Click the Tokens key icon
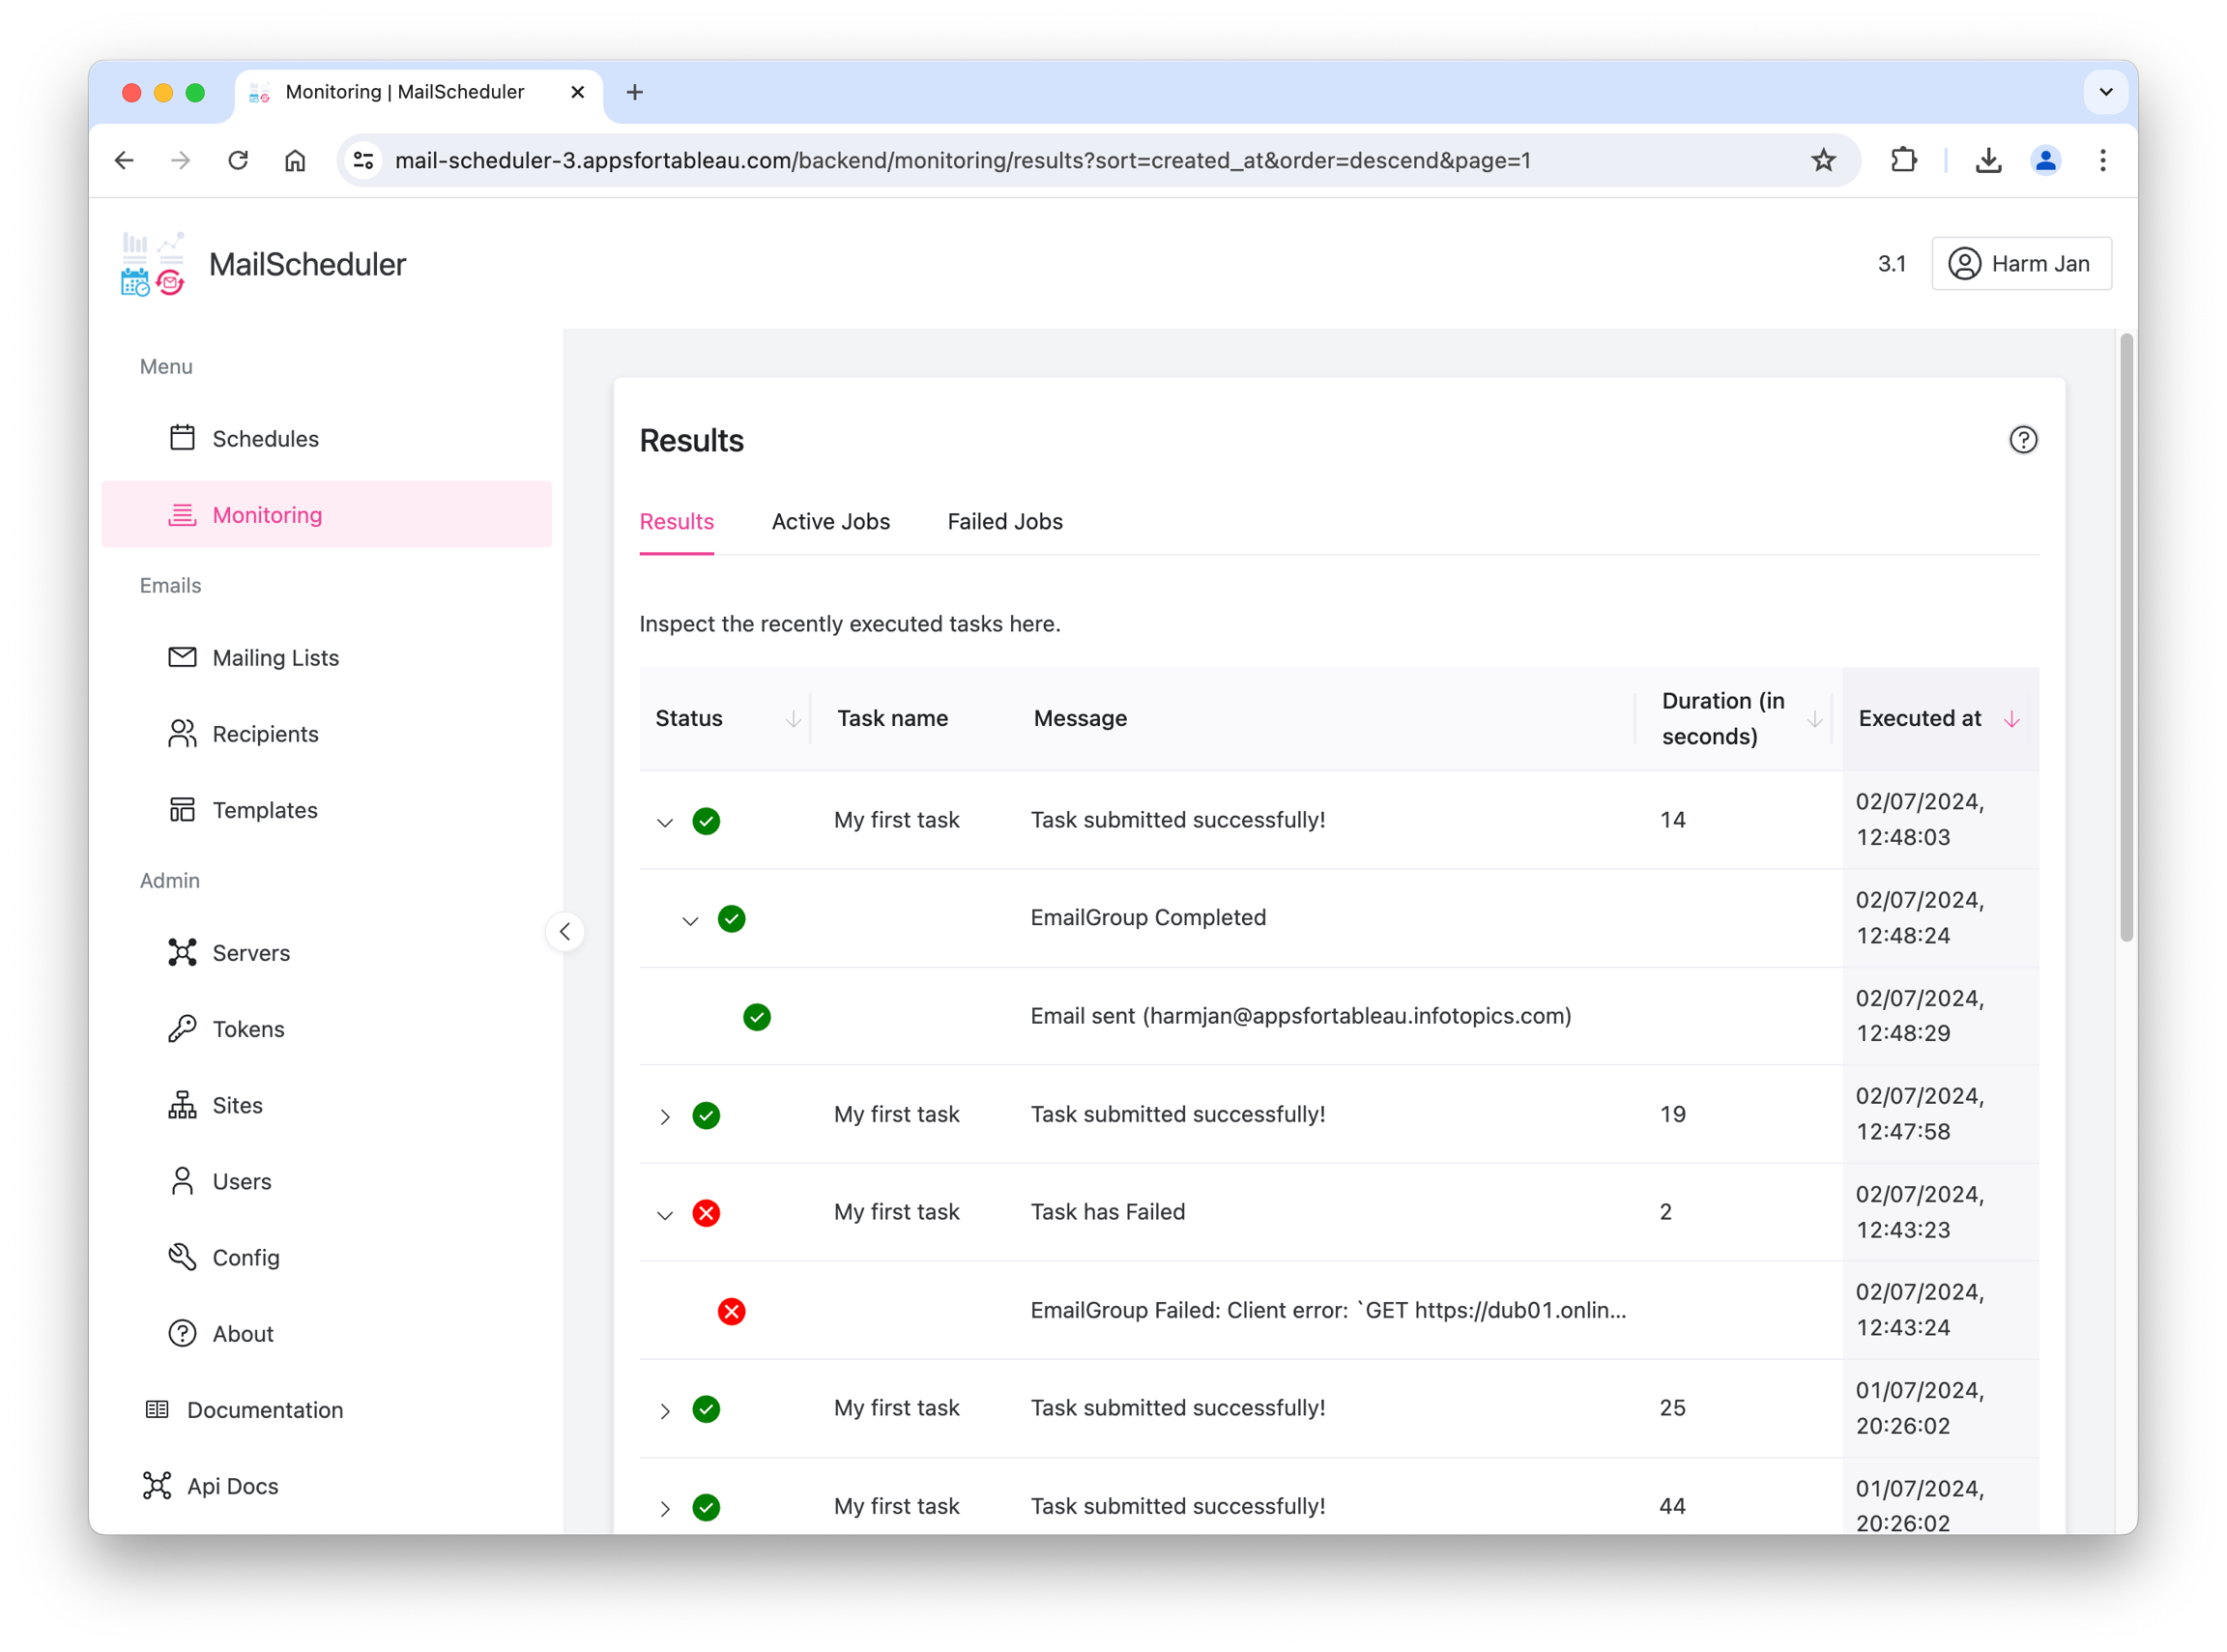Image resolution: width=2227 pixels, height=1652 pixels. pos(182,1028)
